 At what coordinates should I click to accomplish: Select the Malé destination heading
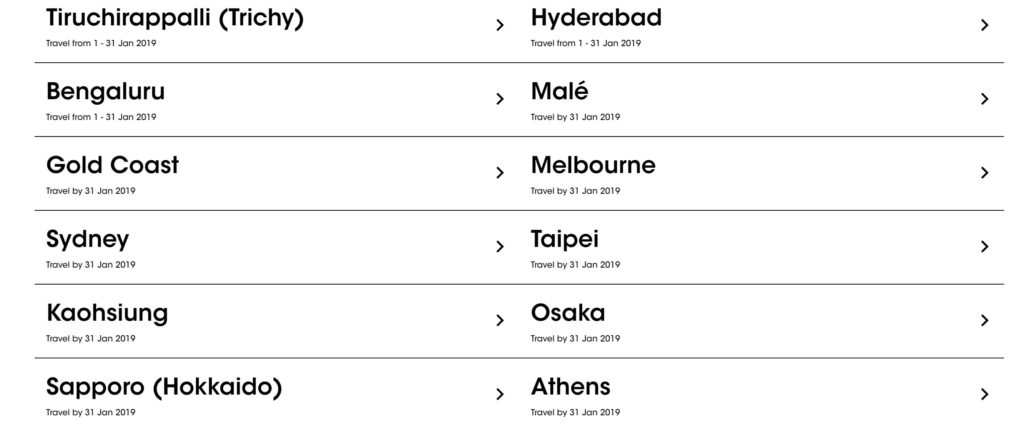[x=559, y=91]
